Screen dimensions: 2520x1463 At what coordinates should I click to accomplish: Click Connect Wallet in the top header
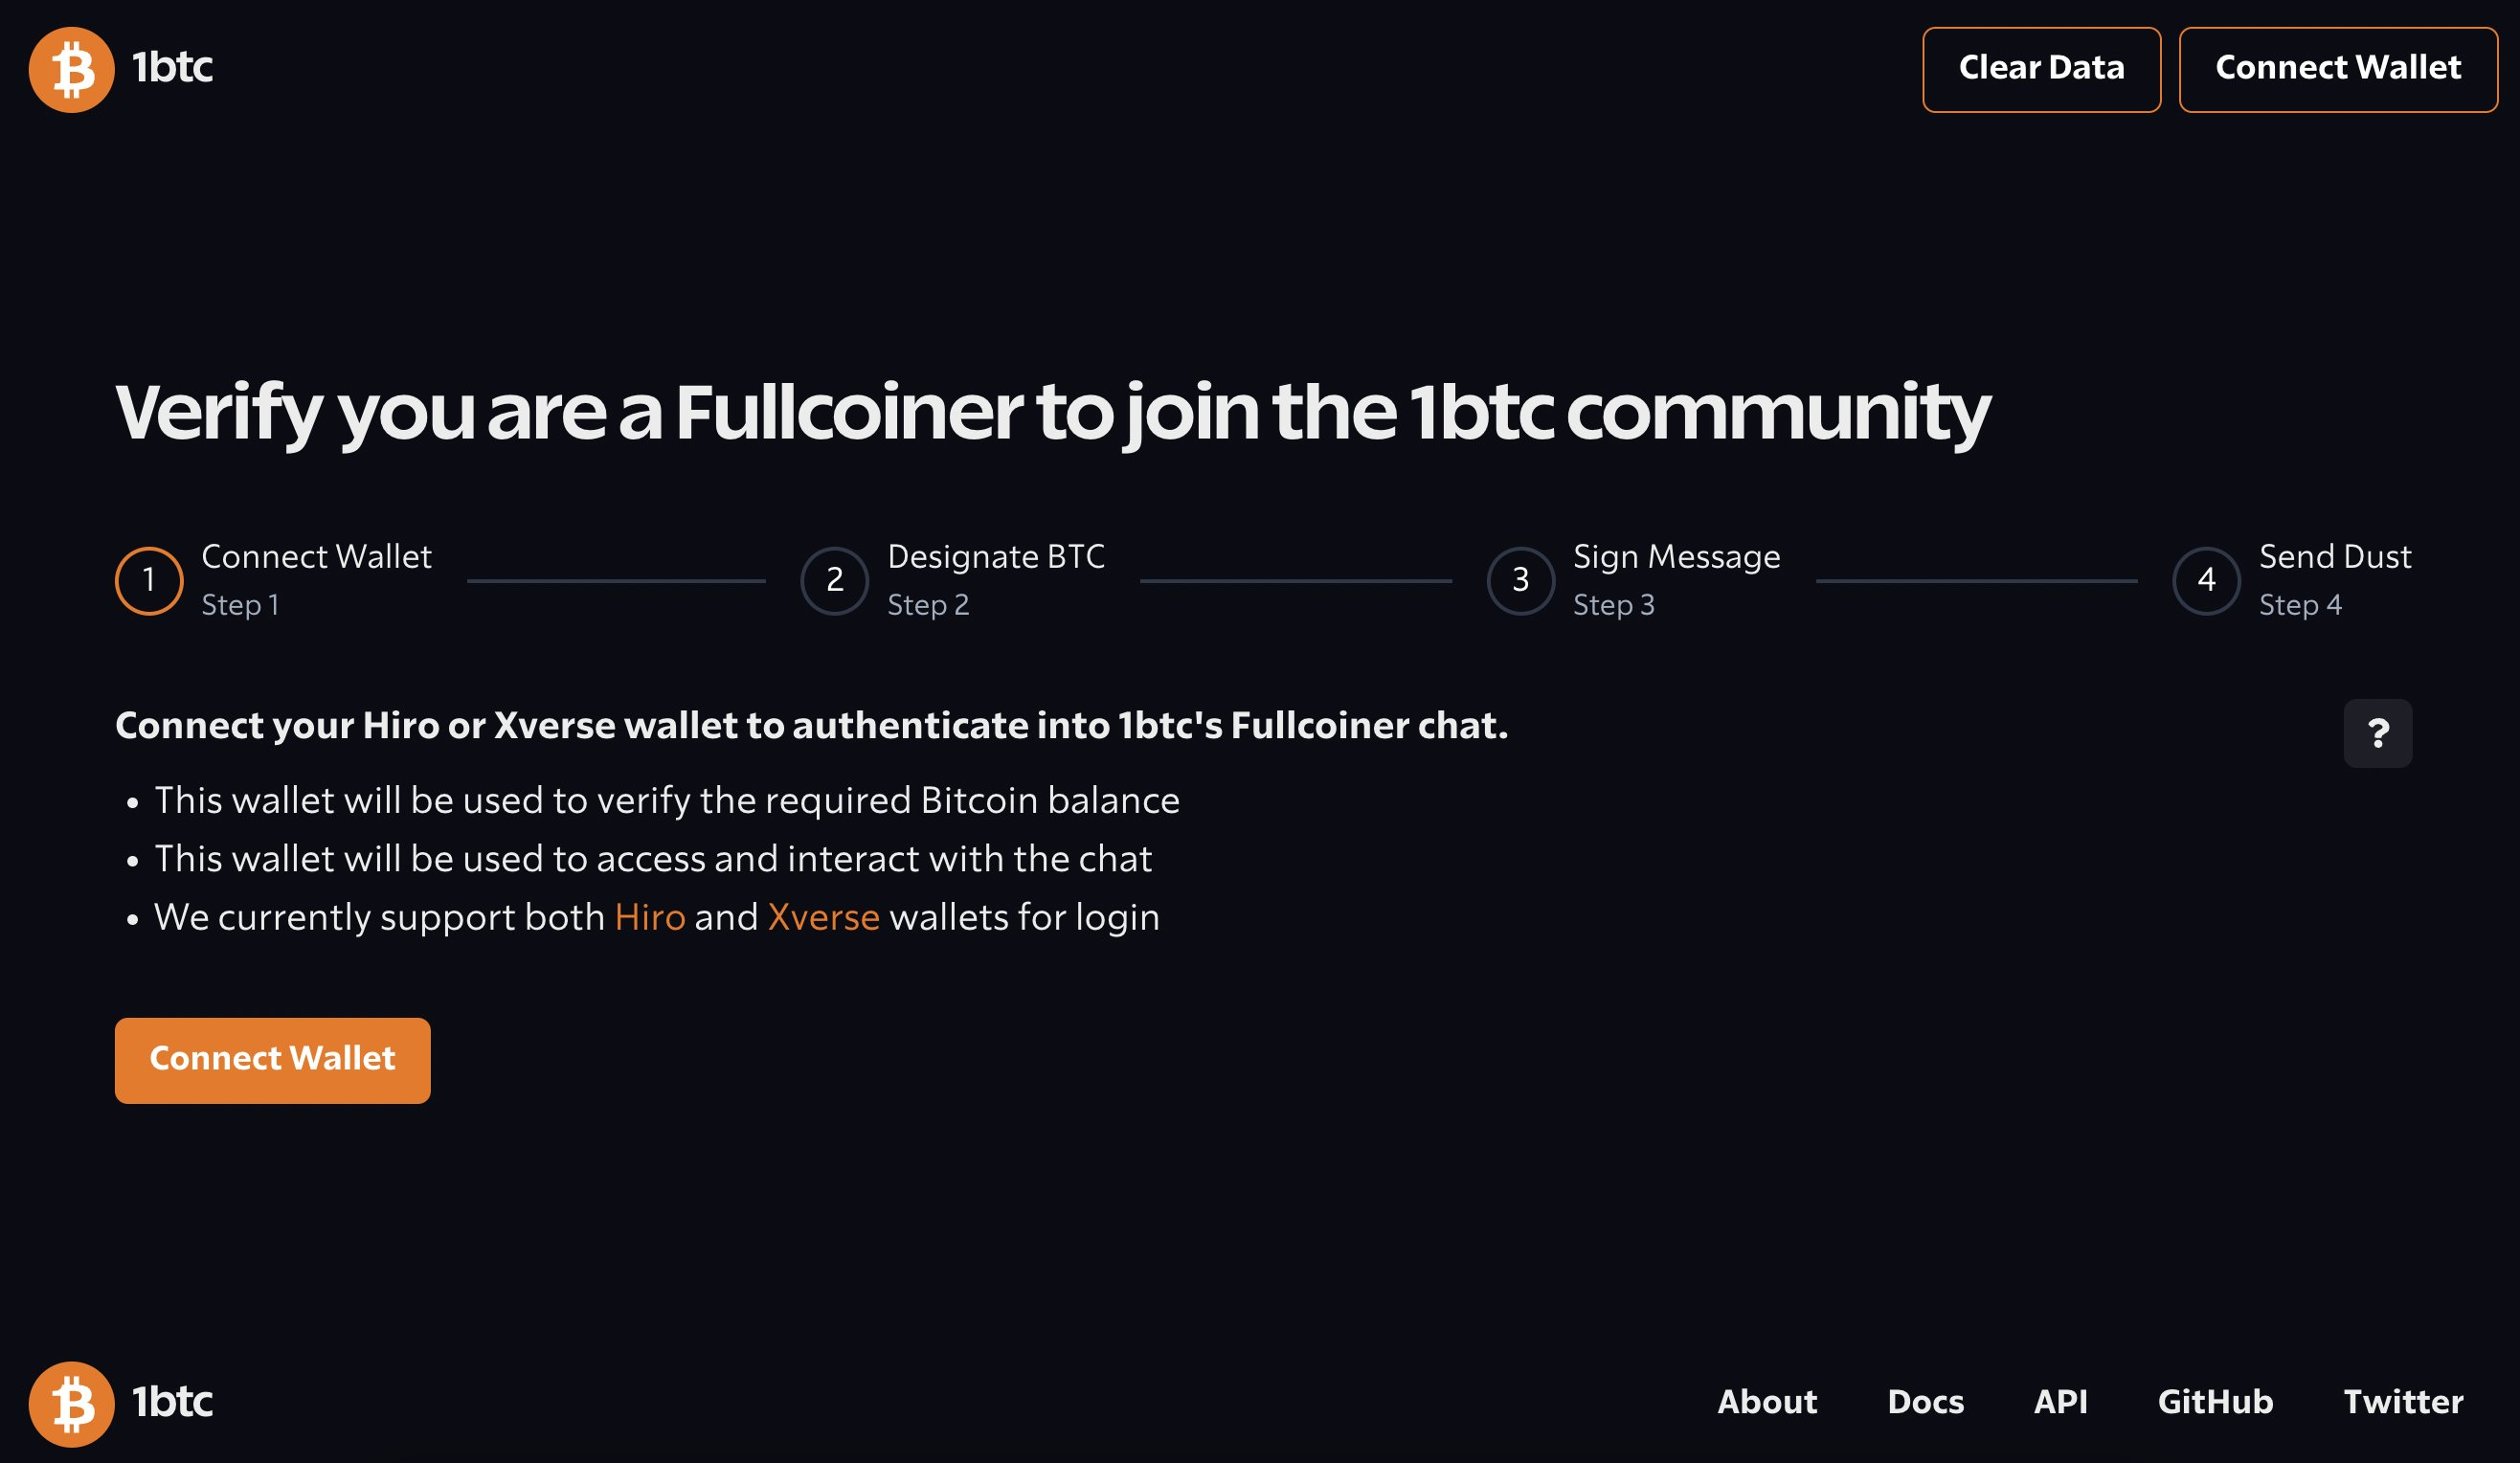2337,70
